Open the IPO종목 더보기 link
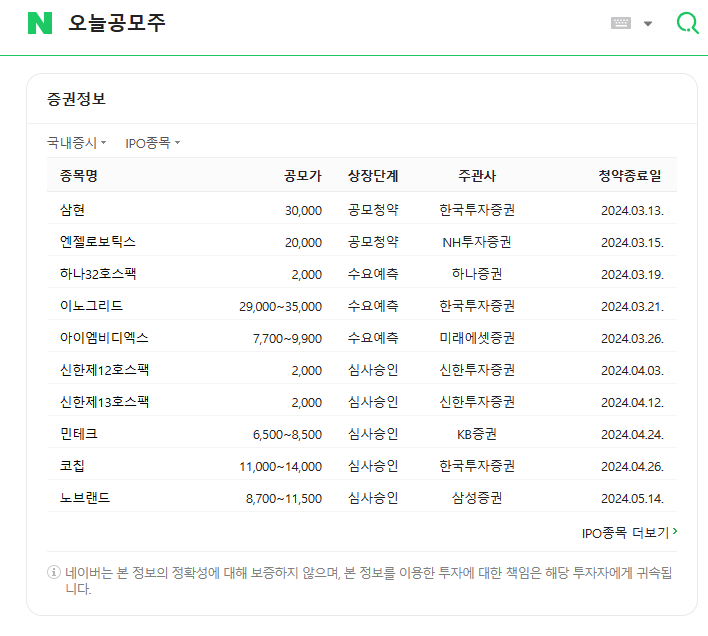 [629, 533]
